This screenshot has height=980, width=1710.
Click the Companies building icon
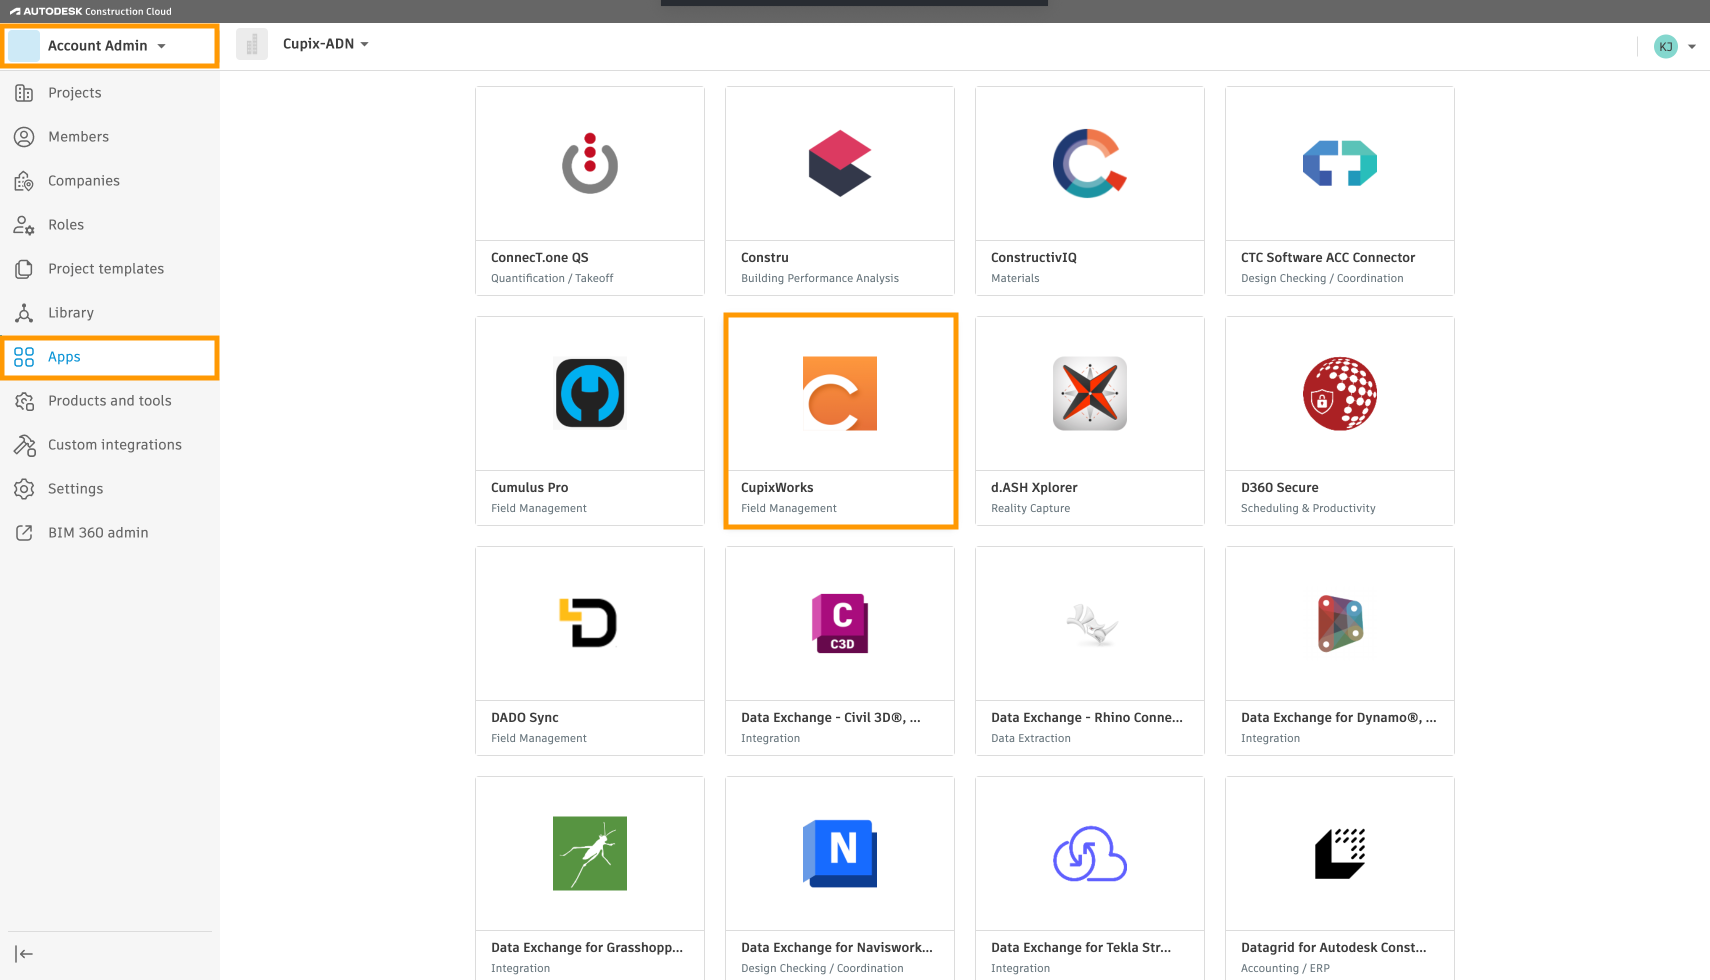pos(24,181)
